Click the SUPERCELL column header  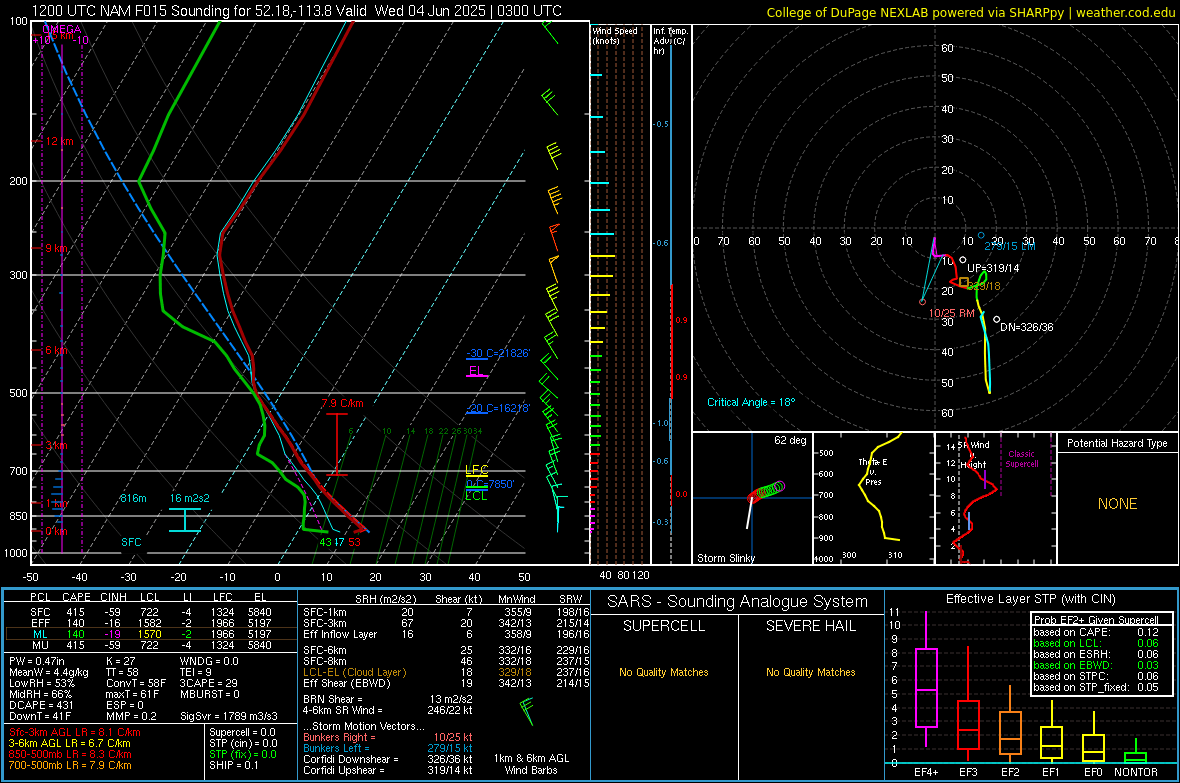point(664,626)
